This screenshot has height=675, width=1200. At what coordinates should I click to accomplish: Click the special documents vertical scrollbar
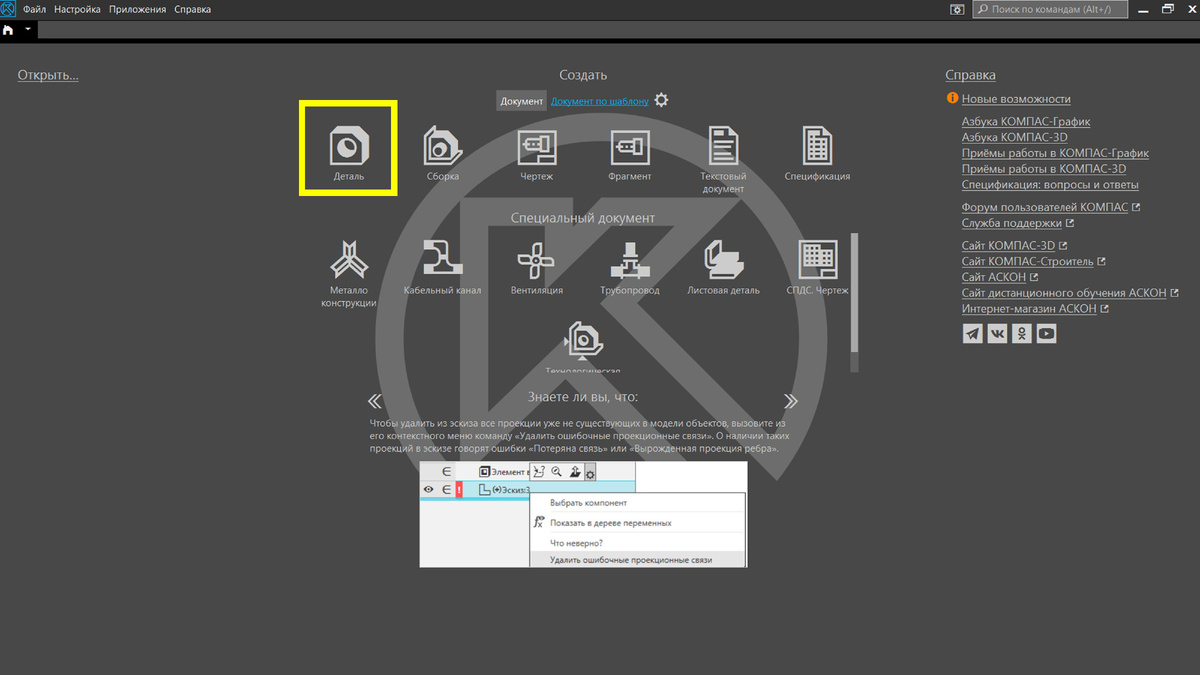coord(854,302)
